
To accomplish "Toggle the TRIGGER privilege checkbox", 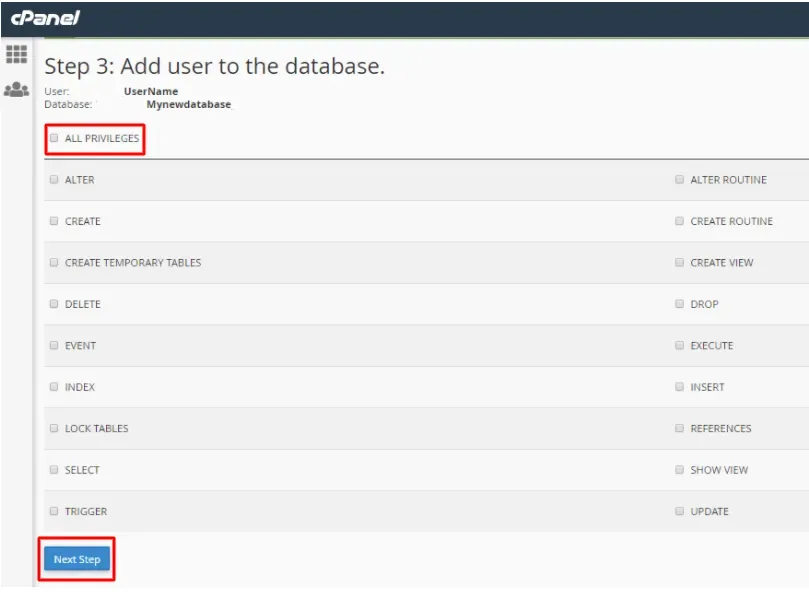I will [54, 511].
